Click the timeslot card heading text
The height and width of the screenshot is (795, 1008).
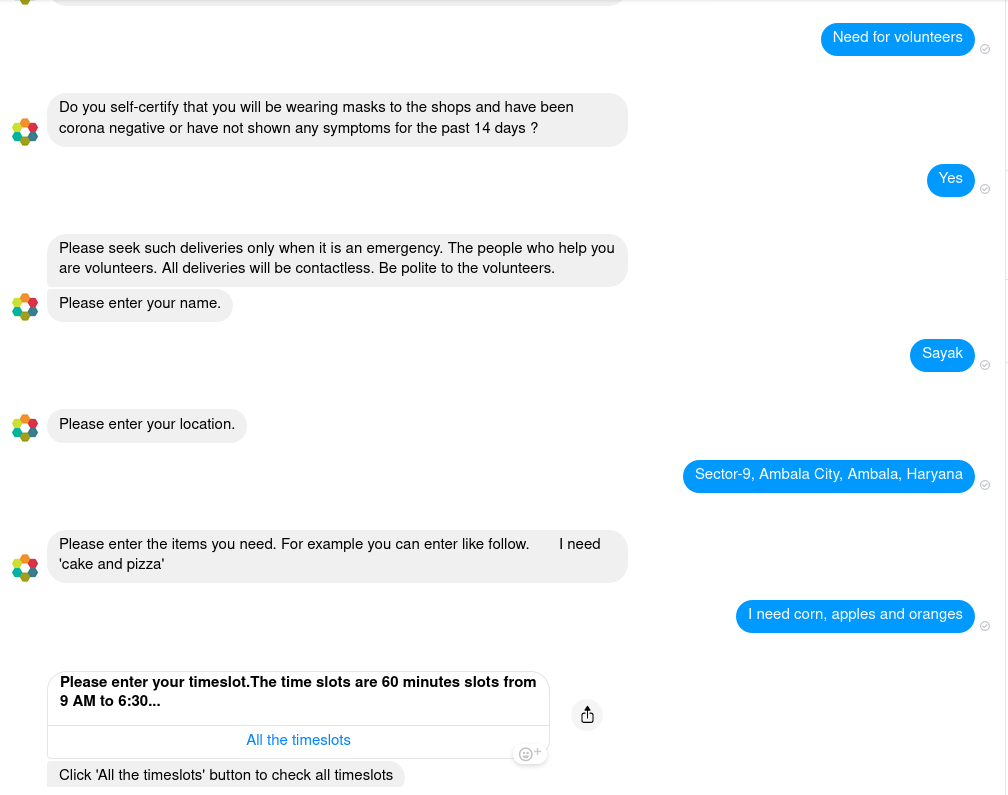298,692
